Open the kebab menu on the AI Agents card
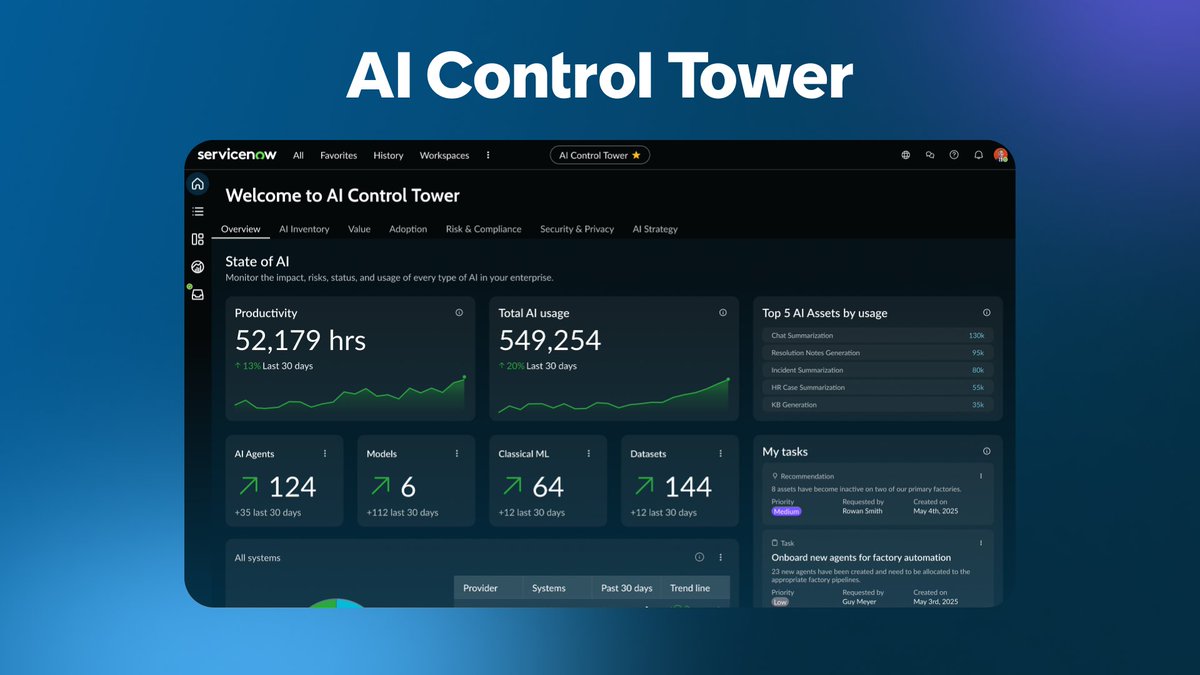 pos(324,453)
